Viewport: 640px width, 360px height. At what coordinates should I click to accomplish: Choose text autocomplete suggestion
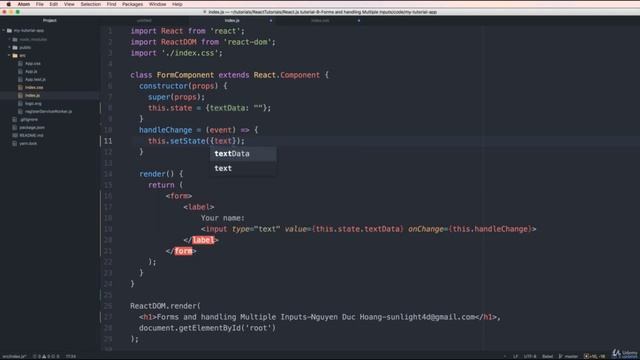[x=243, y=168]
